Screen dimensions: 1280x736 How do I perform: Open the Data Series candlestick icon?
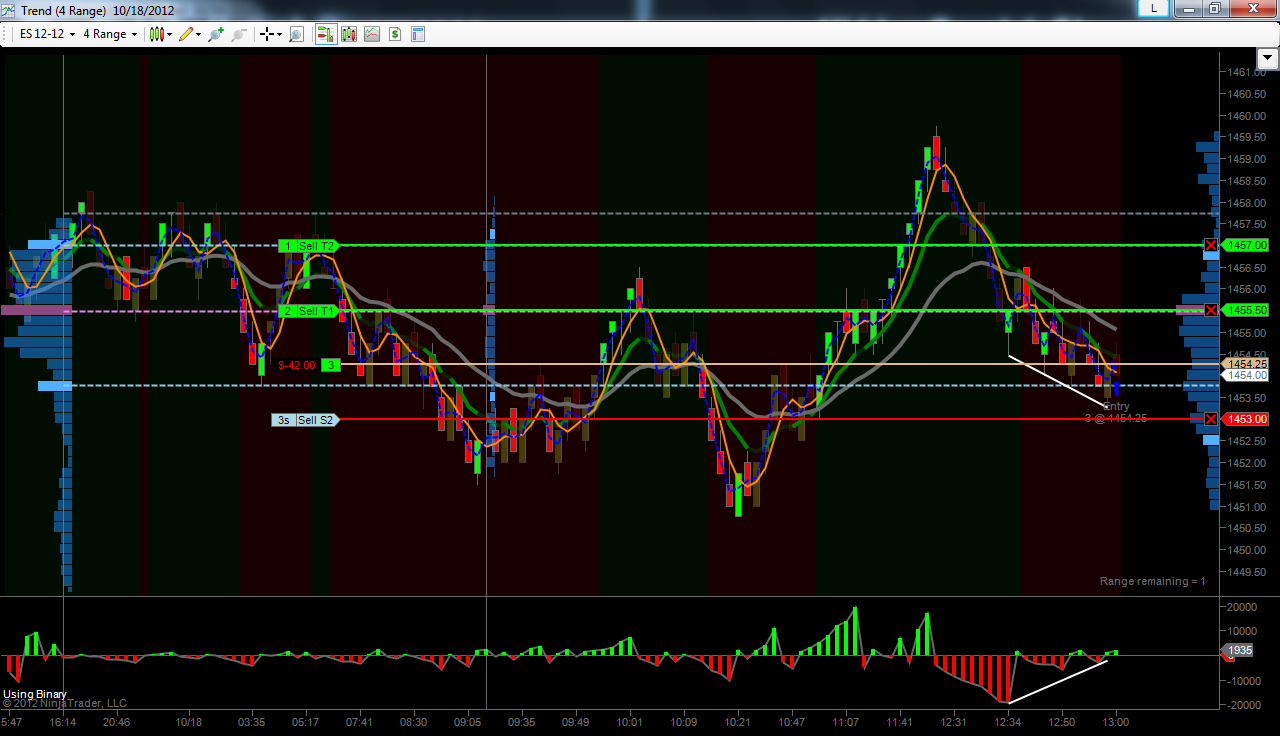click(349, 34)
